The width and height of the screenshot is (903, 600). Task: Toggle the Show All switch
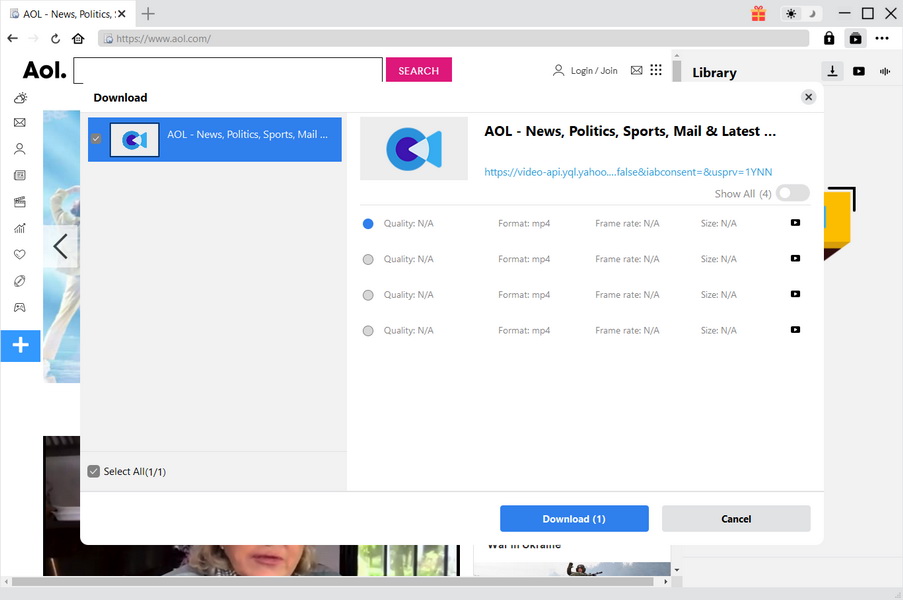(x=792, y=193)
